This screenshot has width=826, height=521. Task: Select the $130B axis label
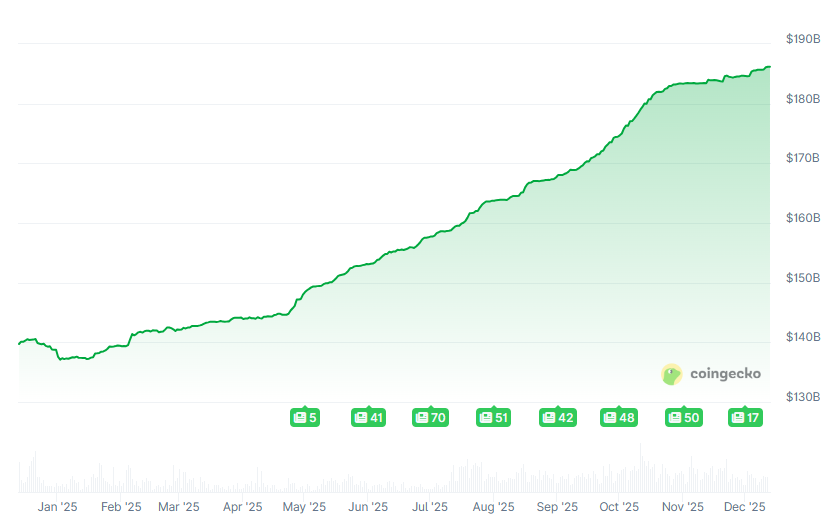pos(802,397)
